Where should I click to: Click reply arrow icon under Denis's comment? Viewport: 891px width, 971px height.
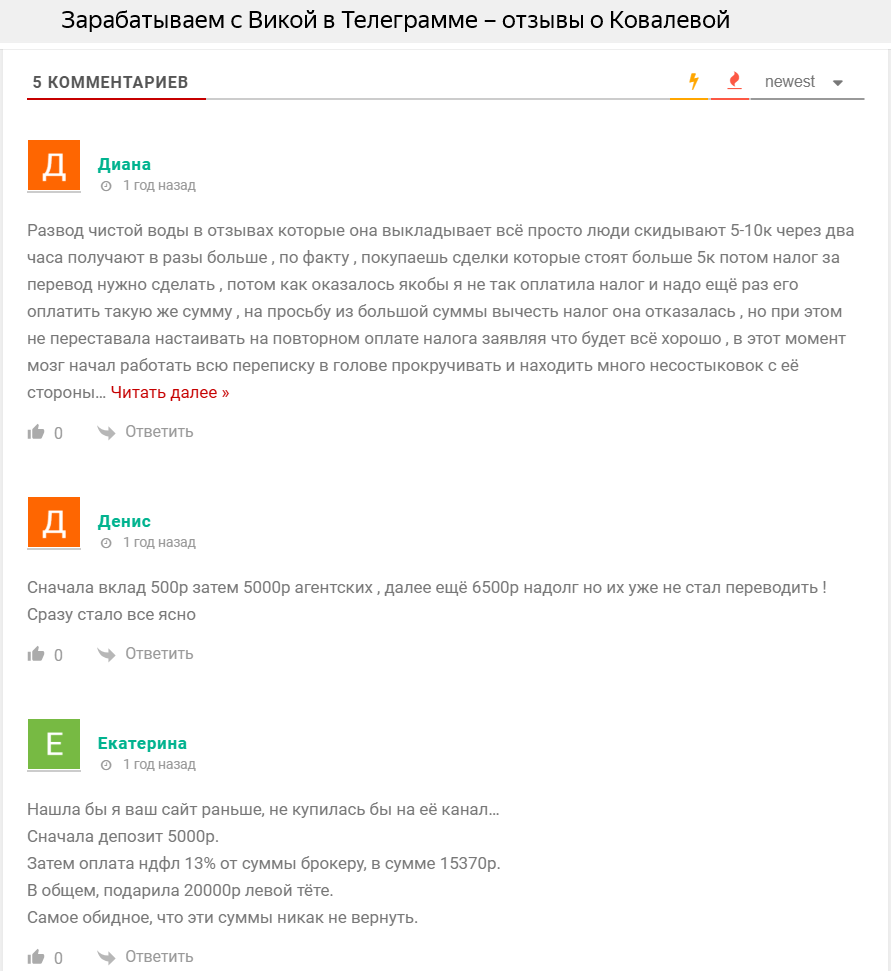click(x=106, y=654)
